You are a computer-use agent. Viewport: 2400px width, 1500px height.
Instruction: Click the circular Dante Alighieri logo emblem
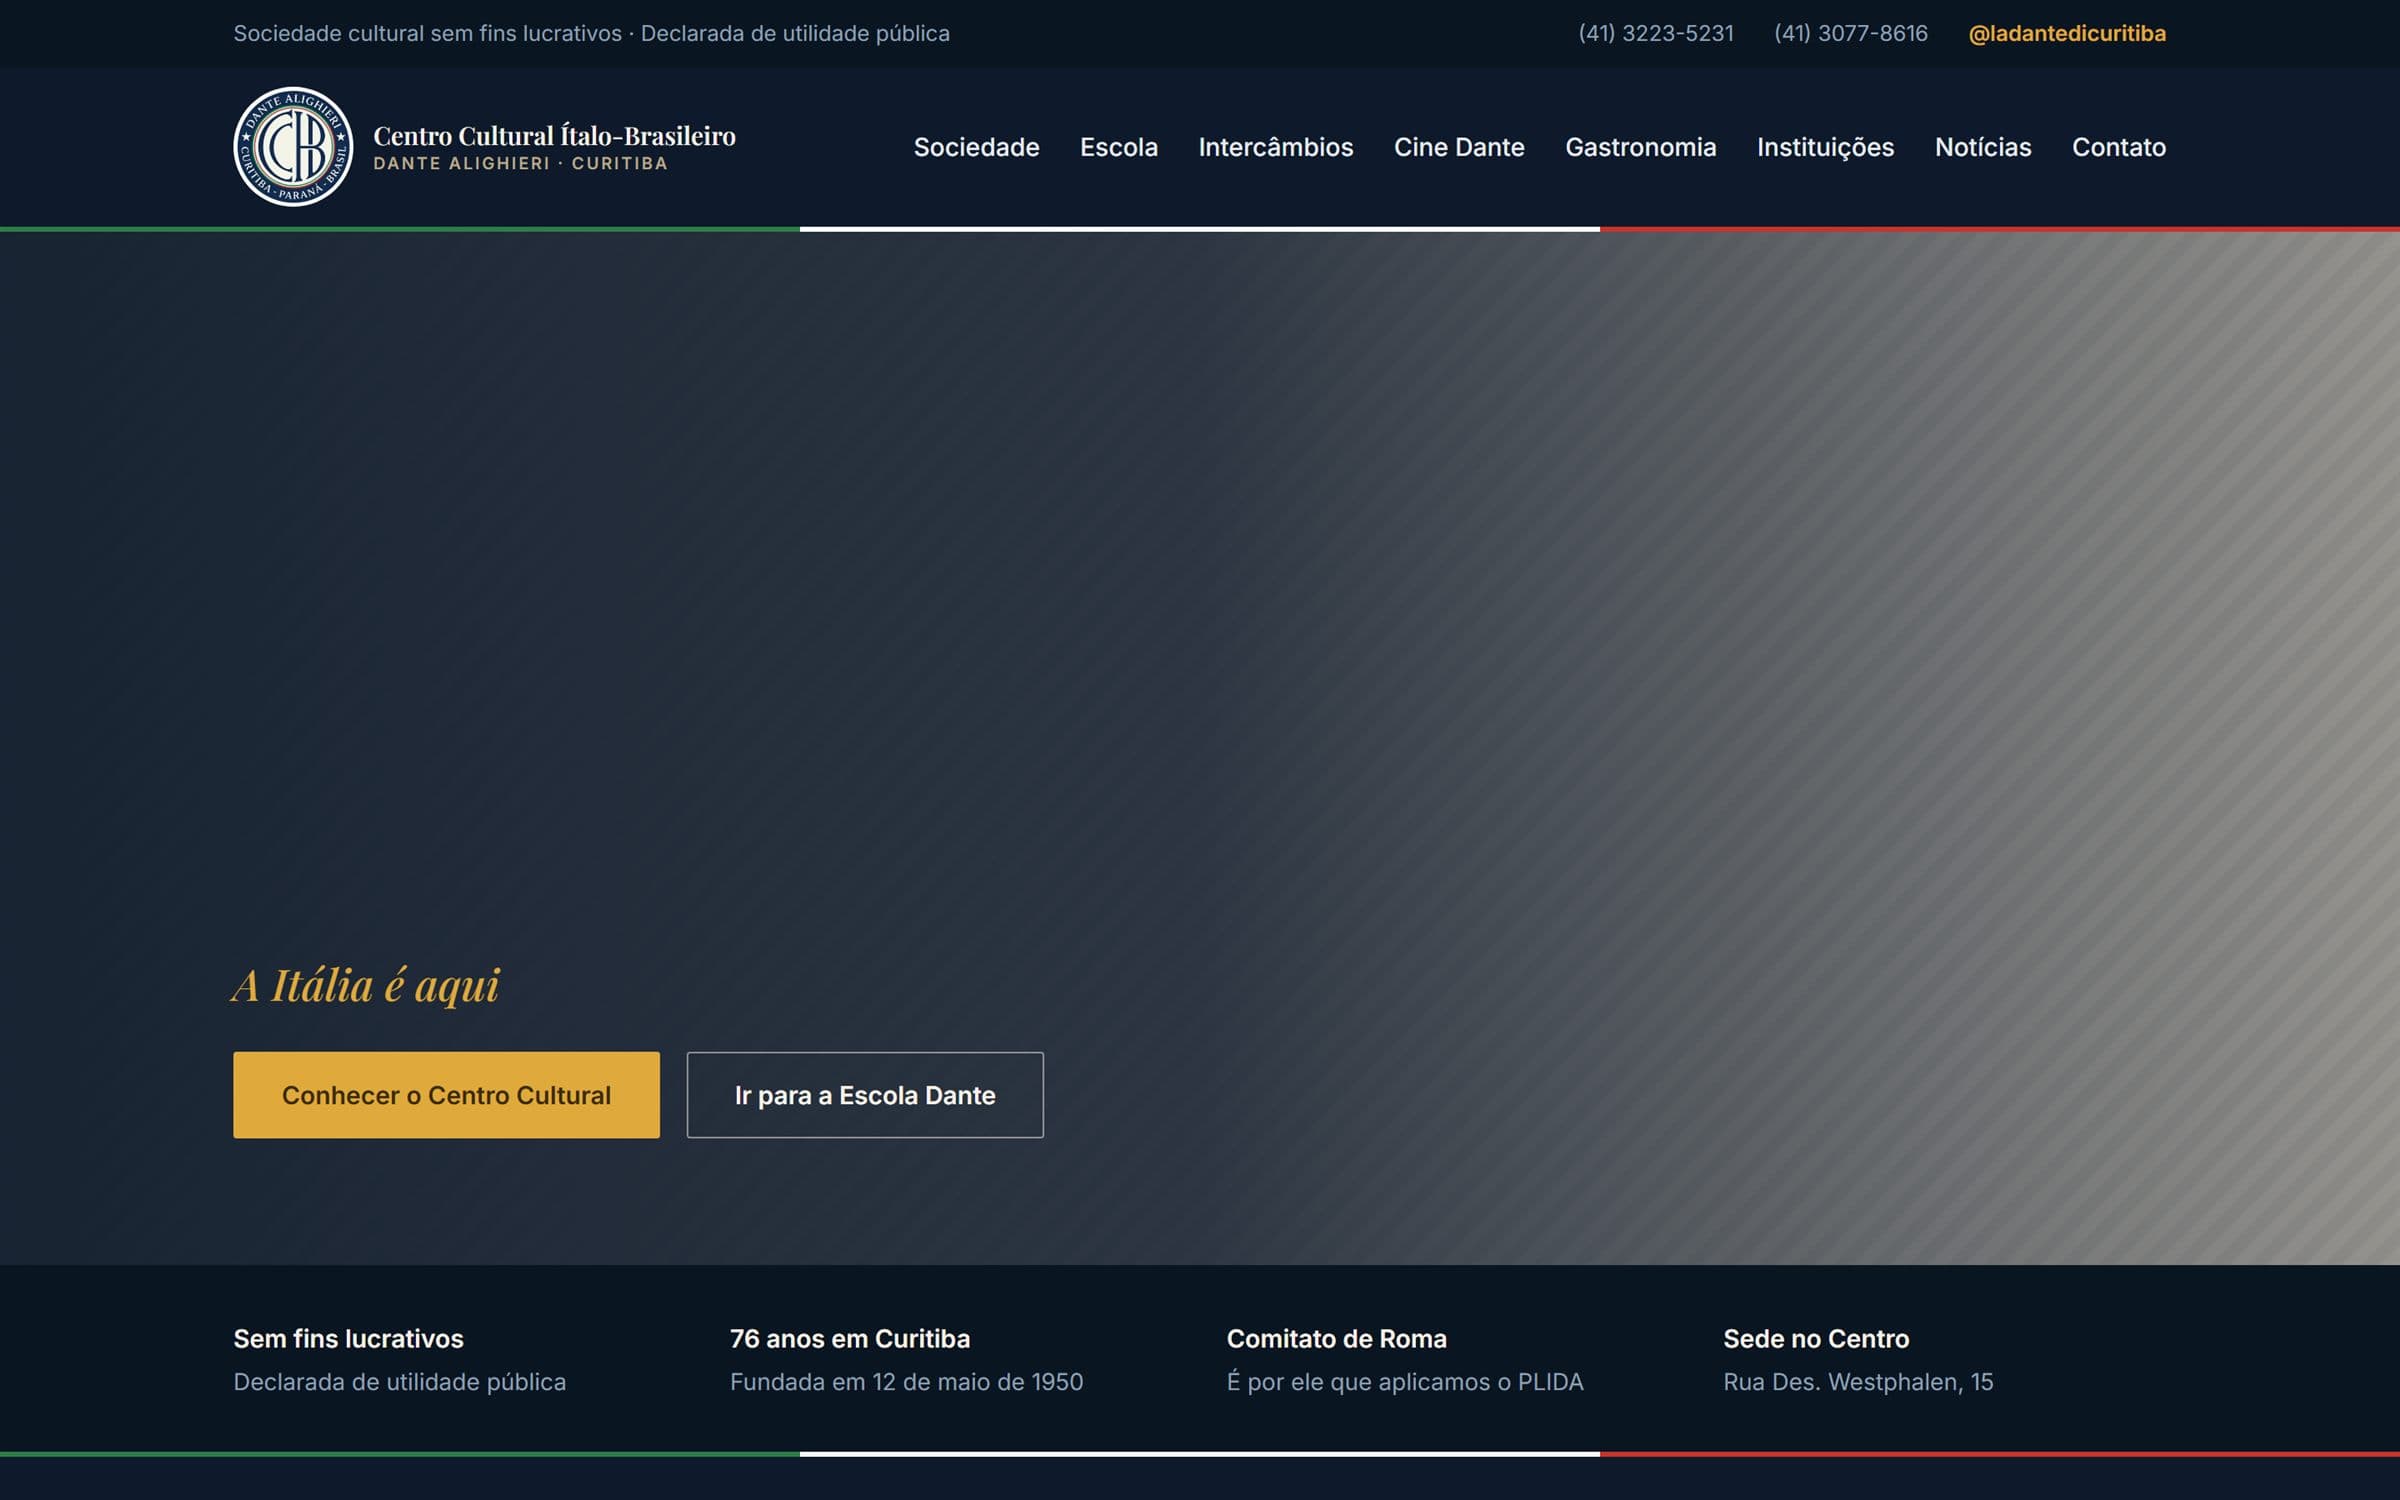[x=293, y=147]
